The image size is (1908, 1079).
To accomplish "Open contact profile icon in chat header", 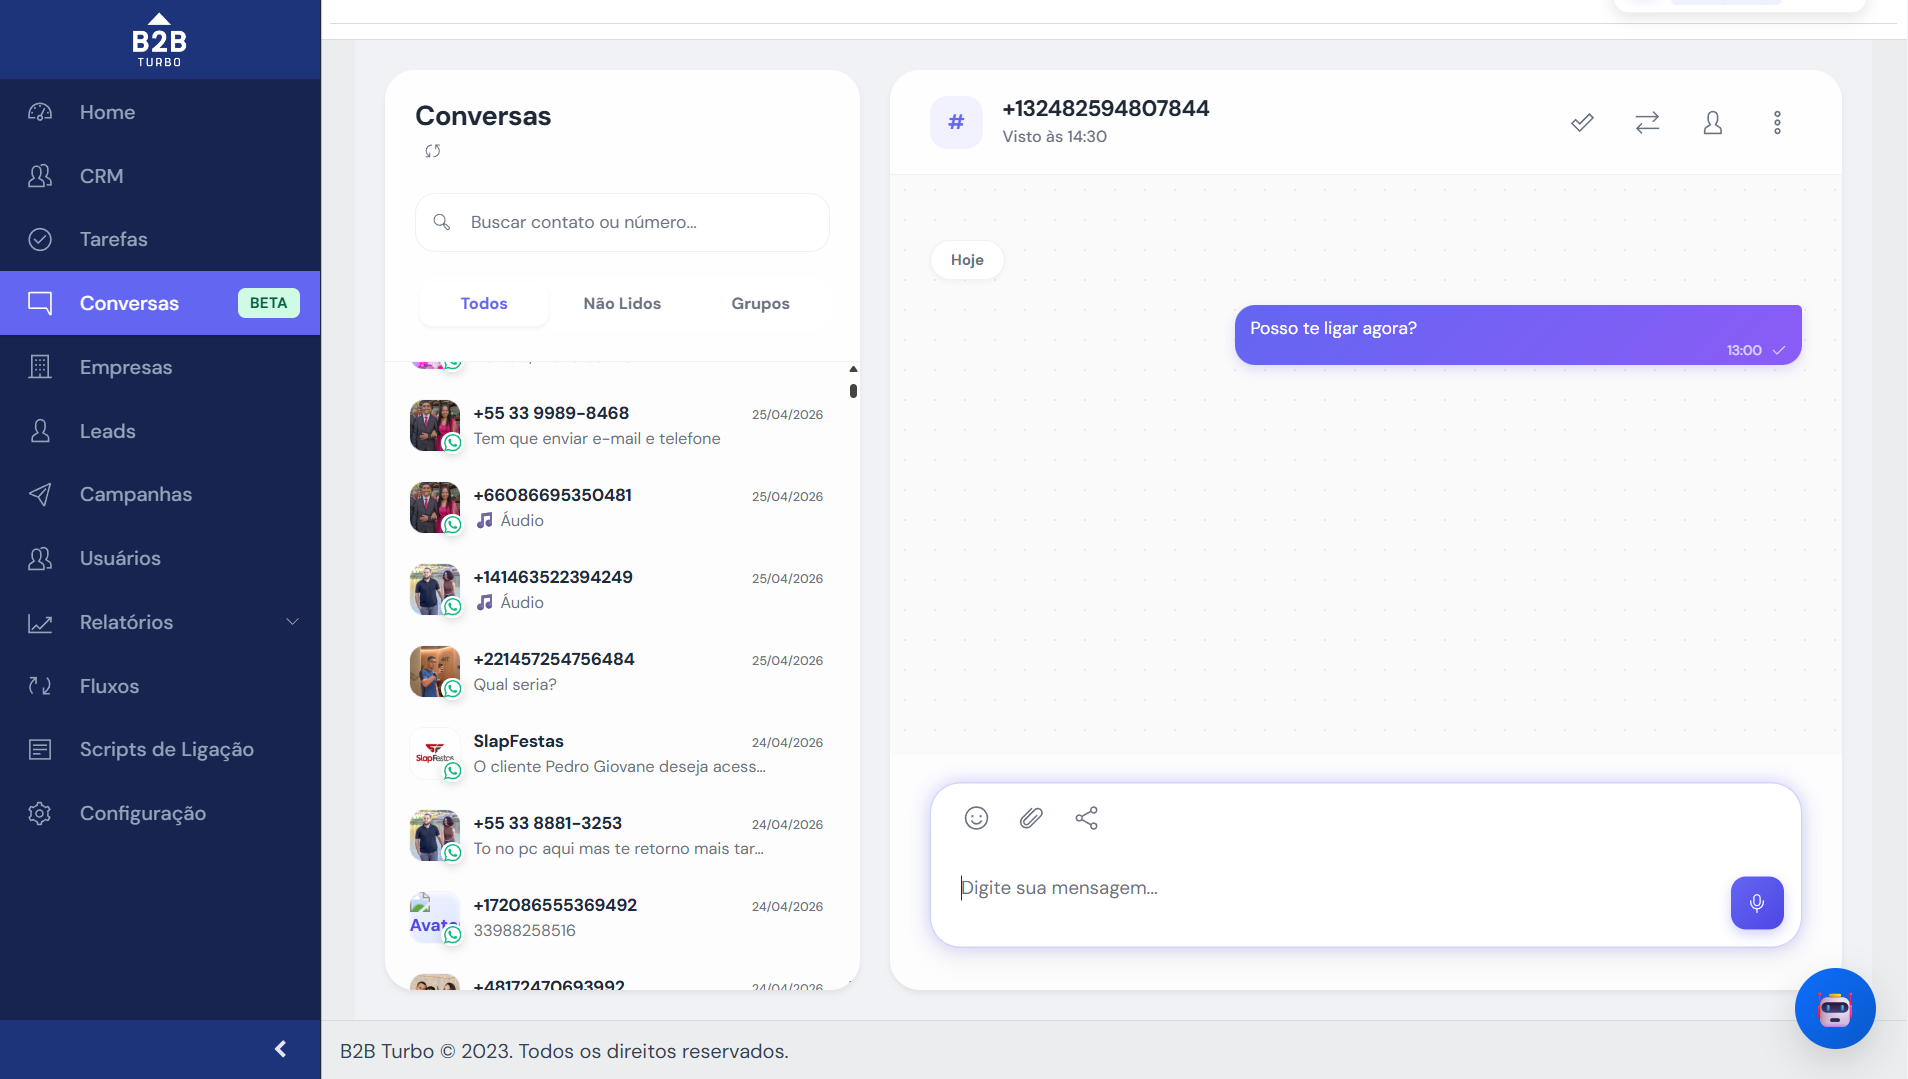I will (1713, 123).
